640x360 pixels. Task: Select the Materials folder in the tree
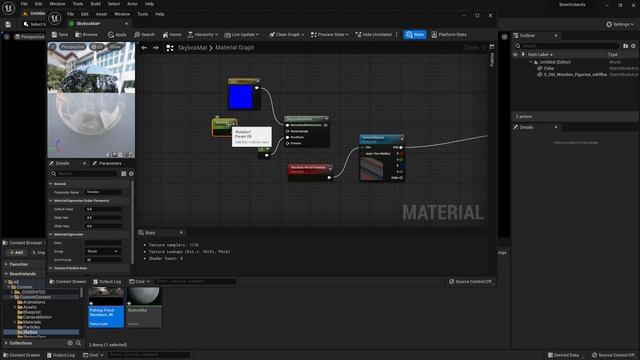32,322
